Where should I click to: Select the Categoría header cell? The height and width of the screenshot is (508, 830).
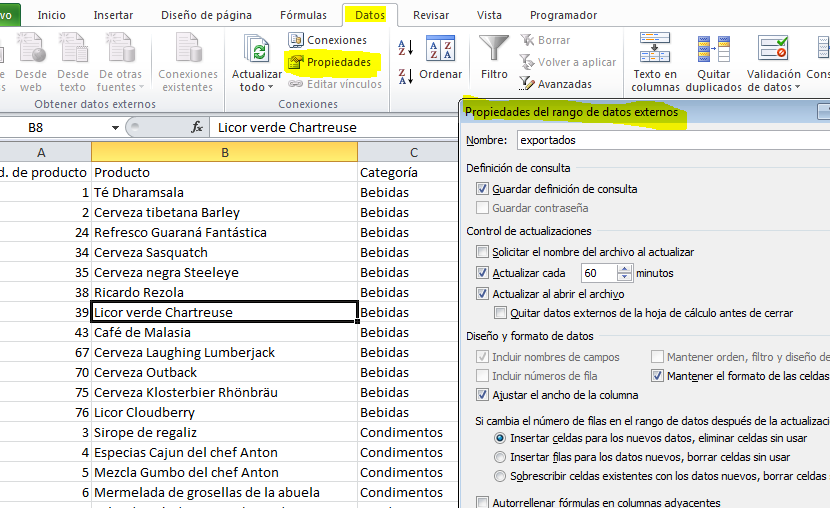408,173
